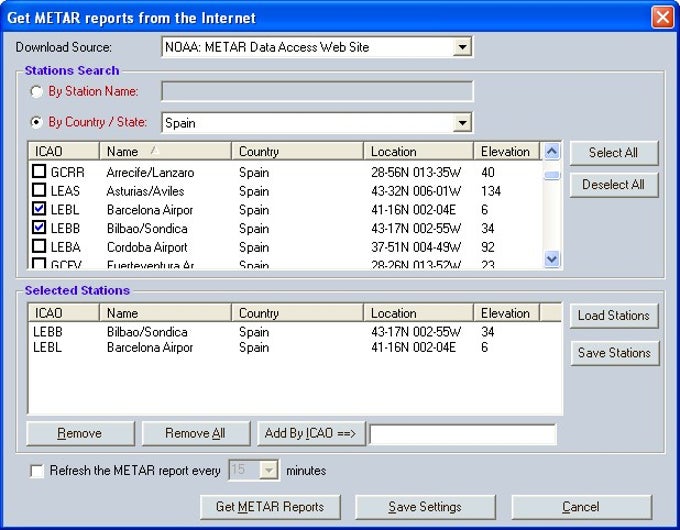The width and height of the screenshot is (680, 530).
Task: Uncheck the LEBB Bilbao/Sondica checkbox
Action: click(39, 227)
